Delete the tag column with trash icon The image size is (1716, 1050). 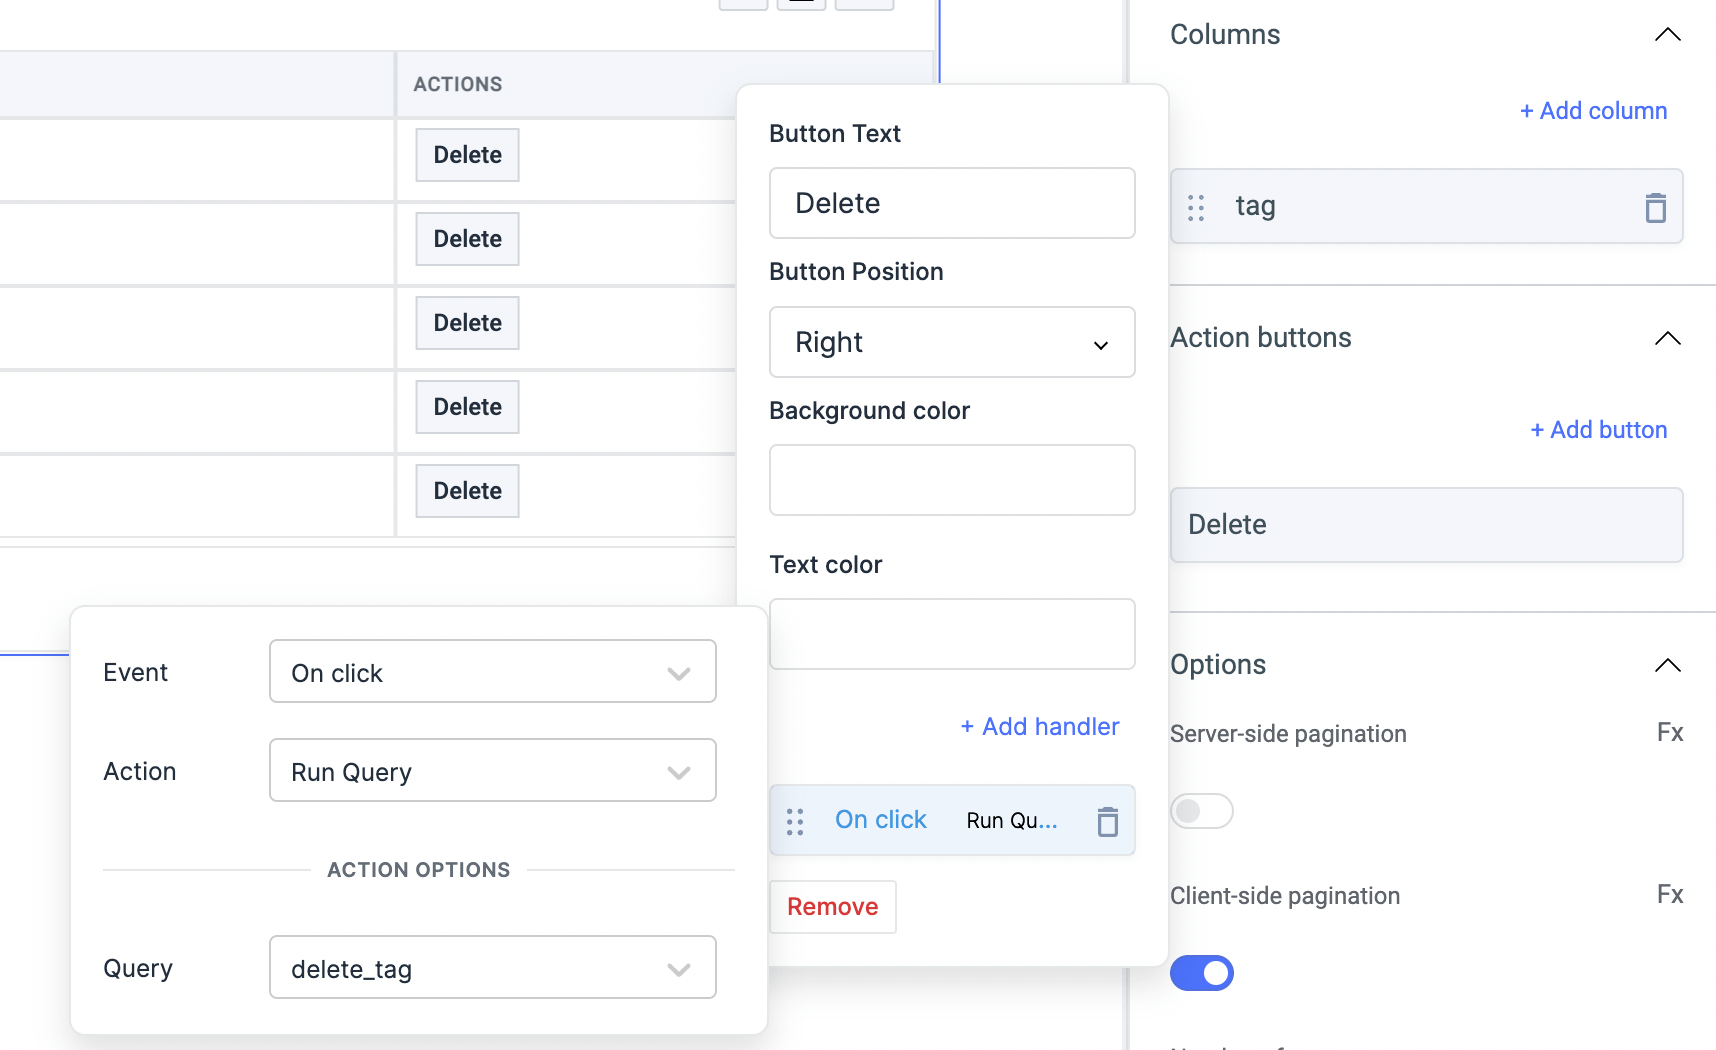point(1655,207)
